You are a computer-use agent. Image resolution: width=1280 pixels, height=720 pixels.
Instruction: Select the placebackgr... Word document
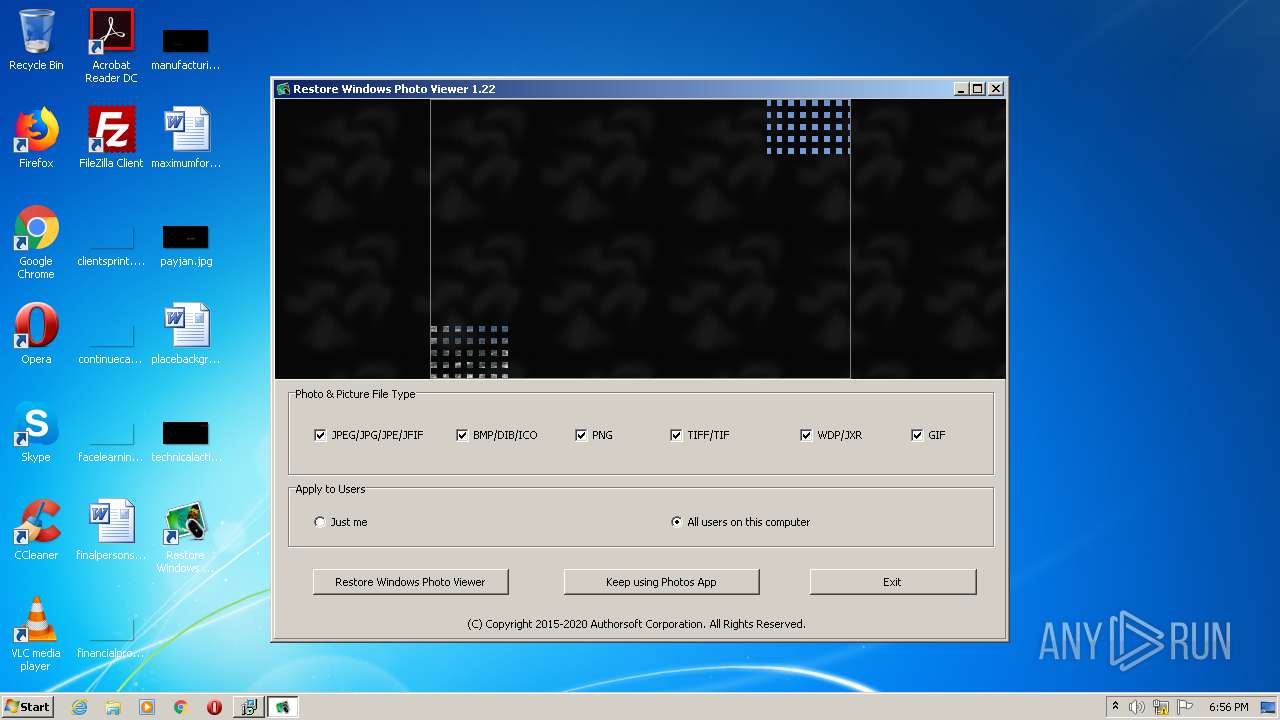(185, 334)
